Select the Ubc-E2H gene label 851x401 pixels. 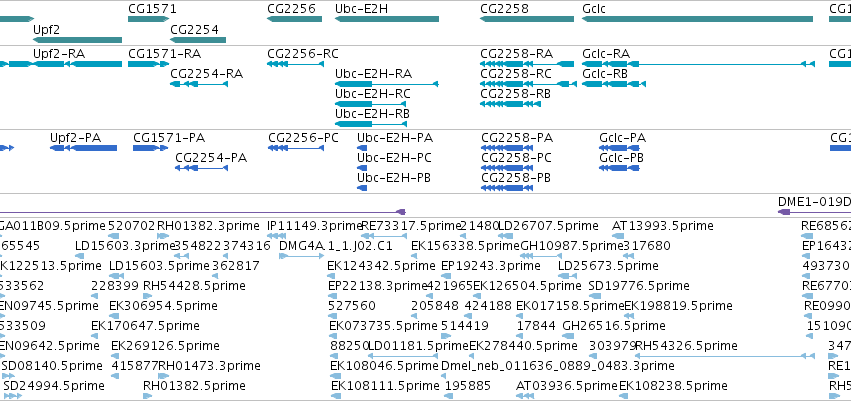[x=361, y=9]
